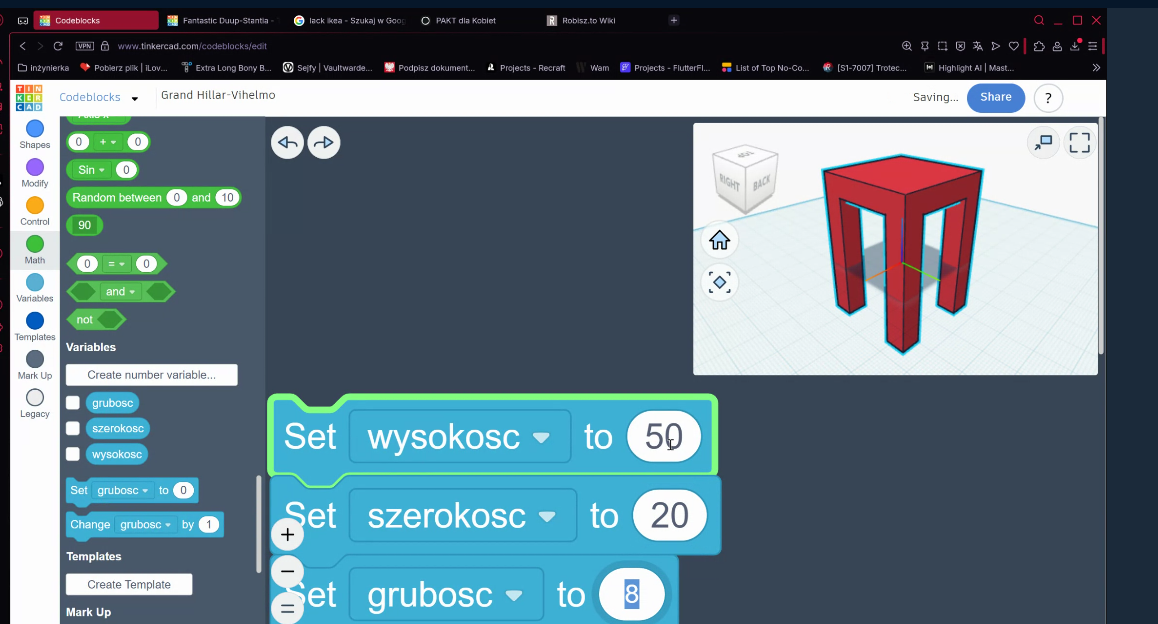Reload the browser page
The width and height of the screenshot is (1158, 624).
[x=58, y=46]
